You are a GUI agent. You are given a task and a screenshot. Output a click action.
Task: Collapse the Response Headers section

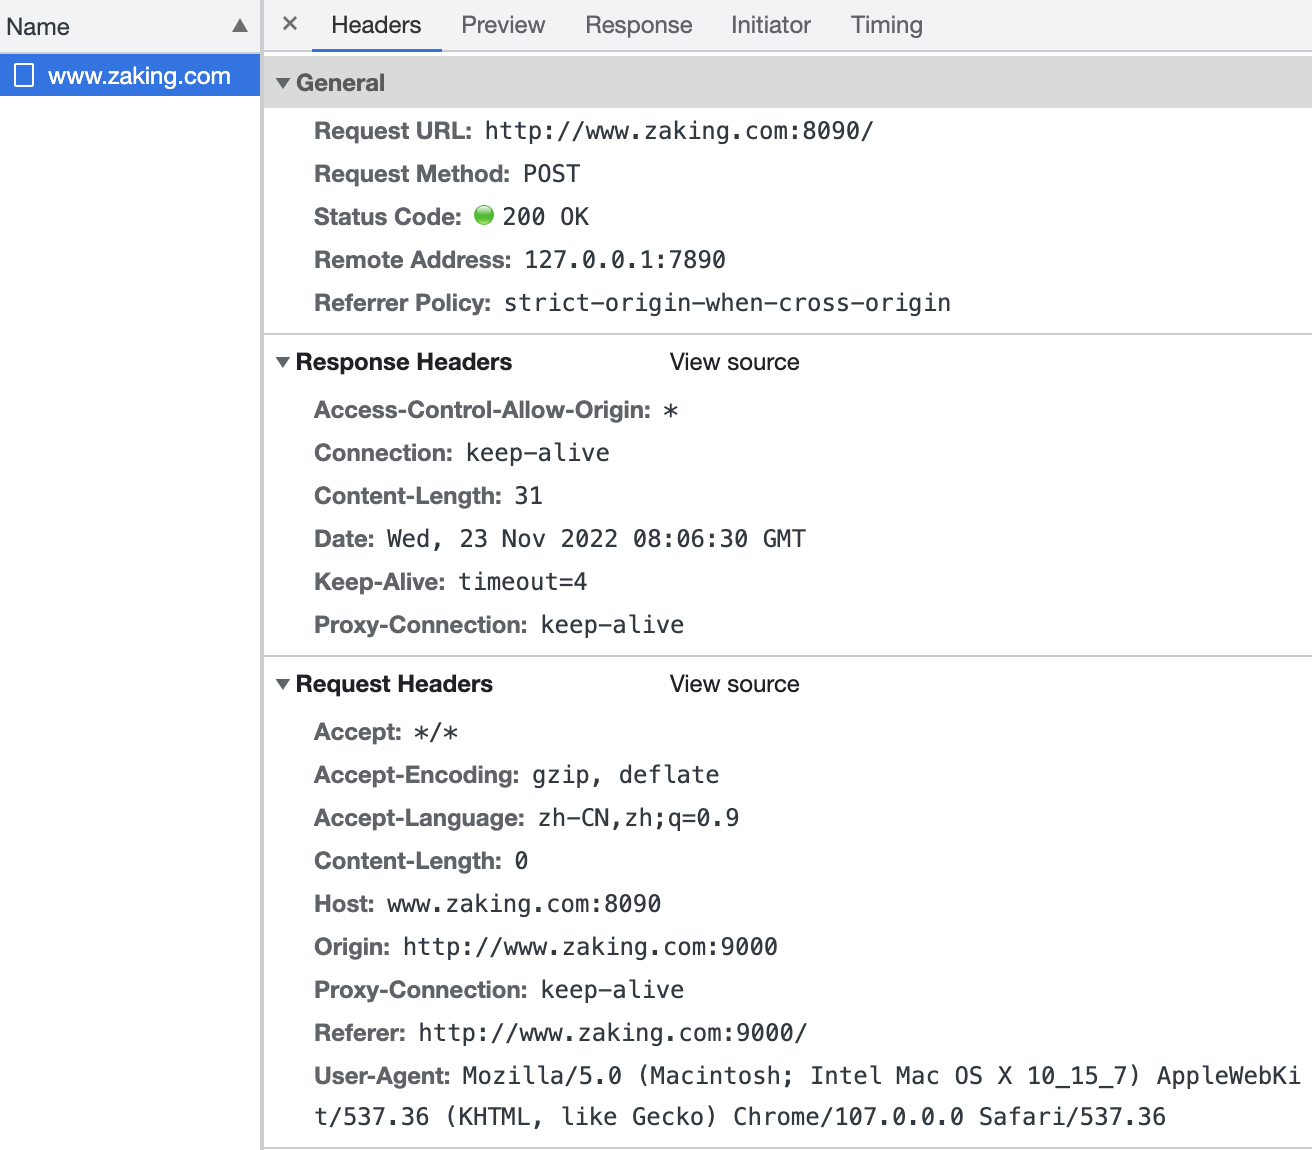283,362
